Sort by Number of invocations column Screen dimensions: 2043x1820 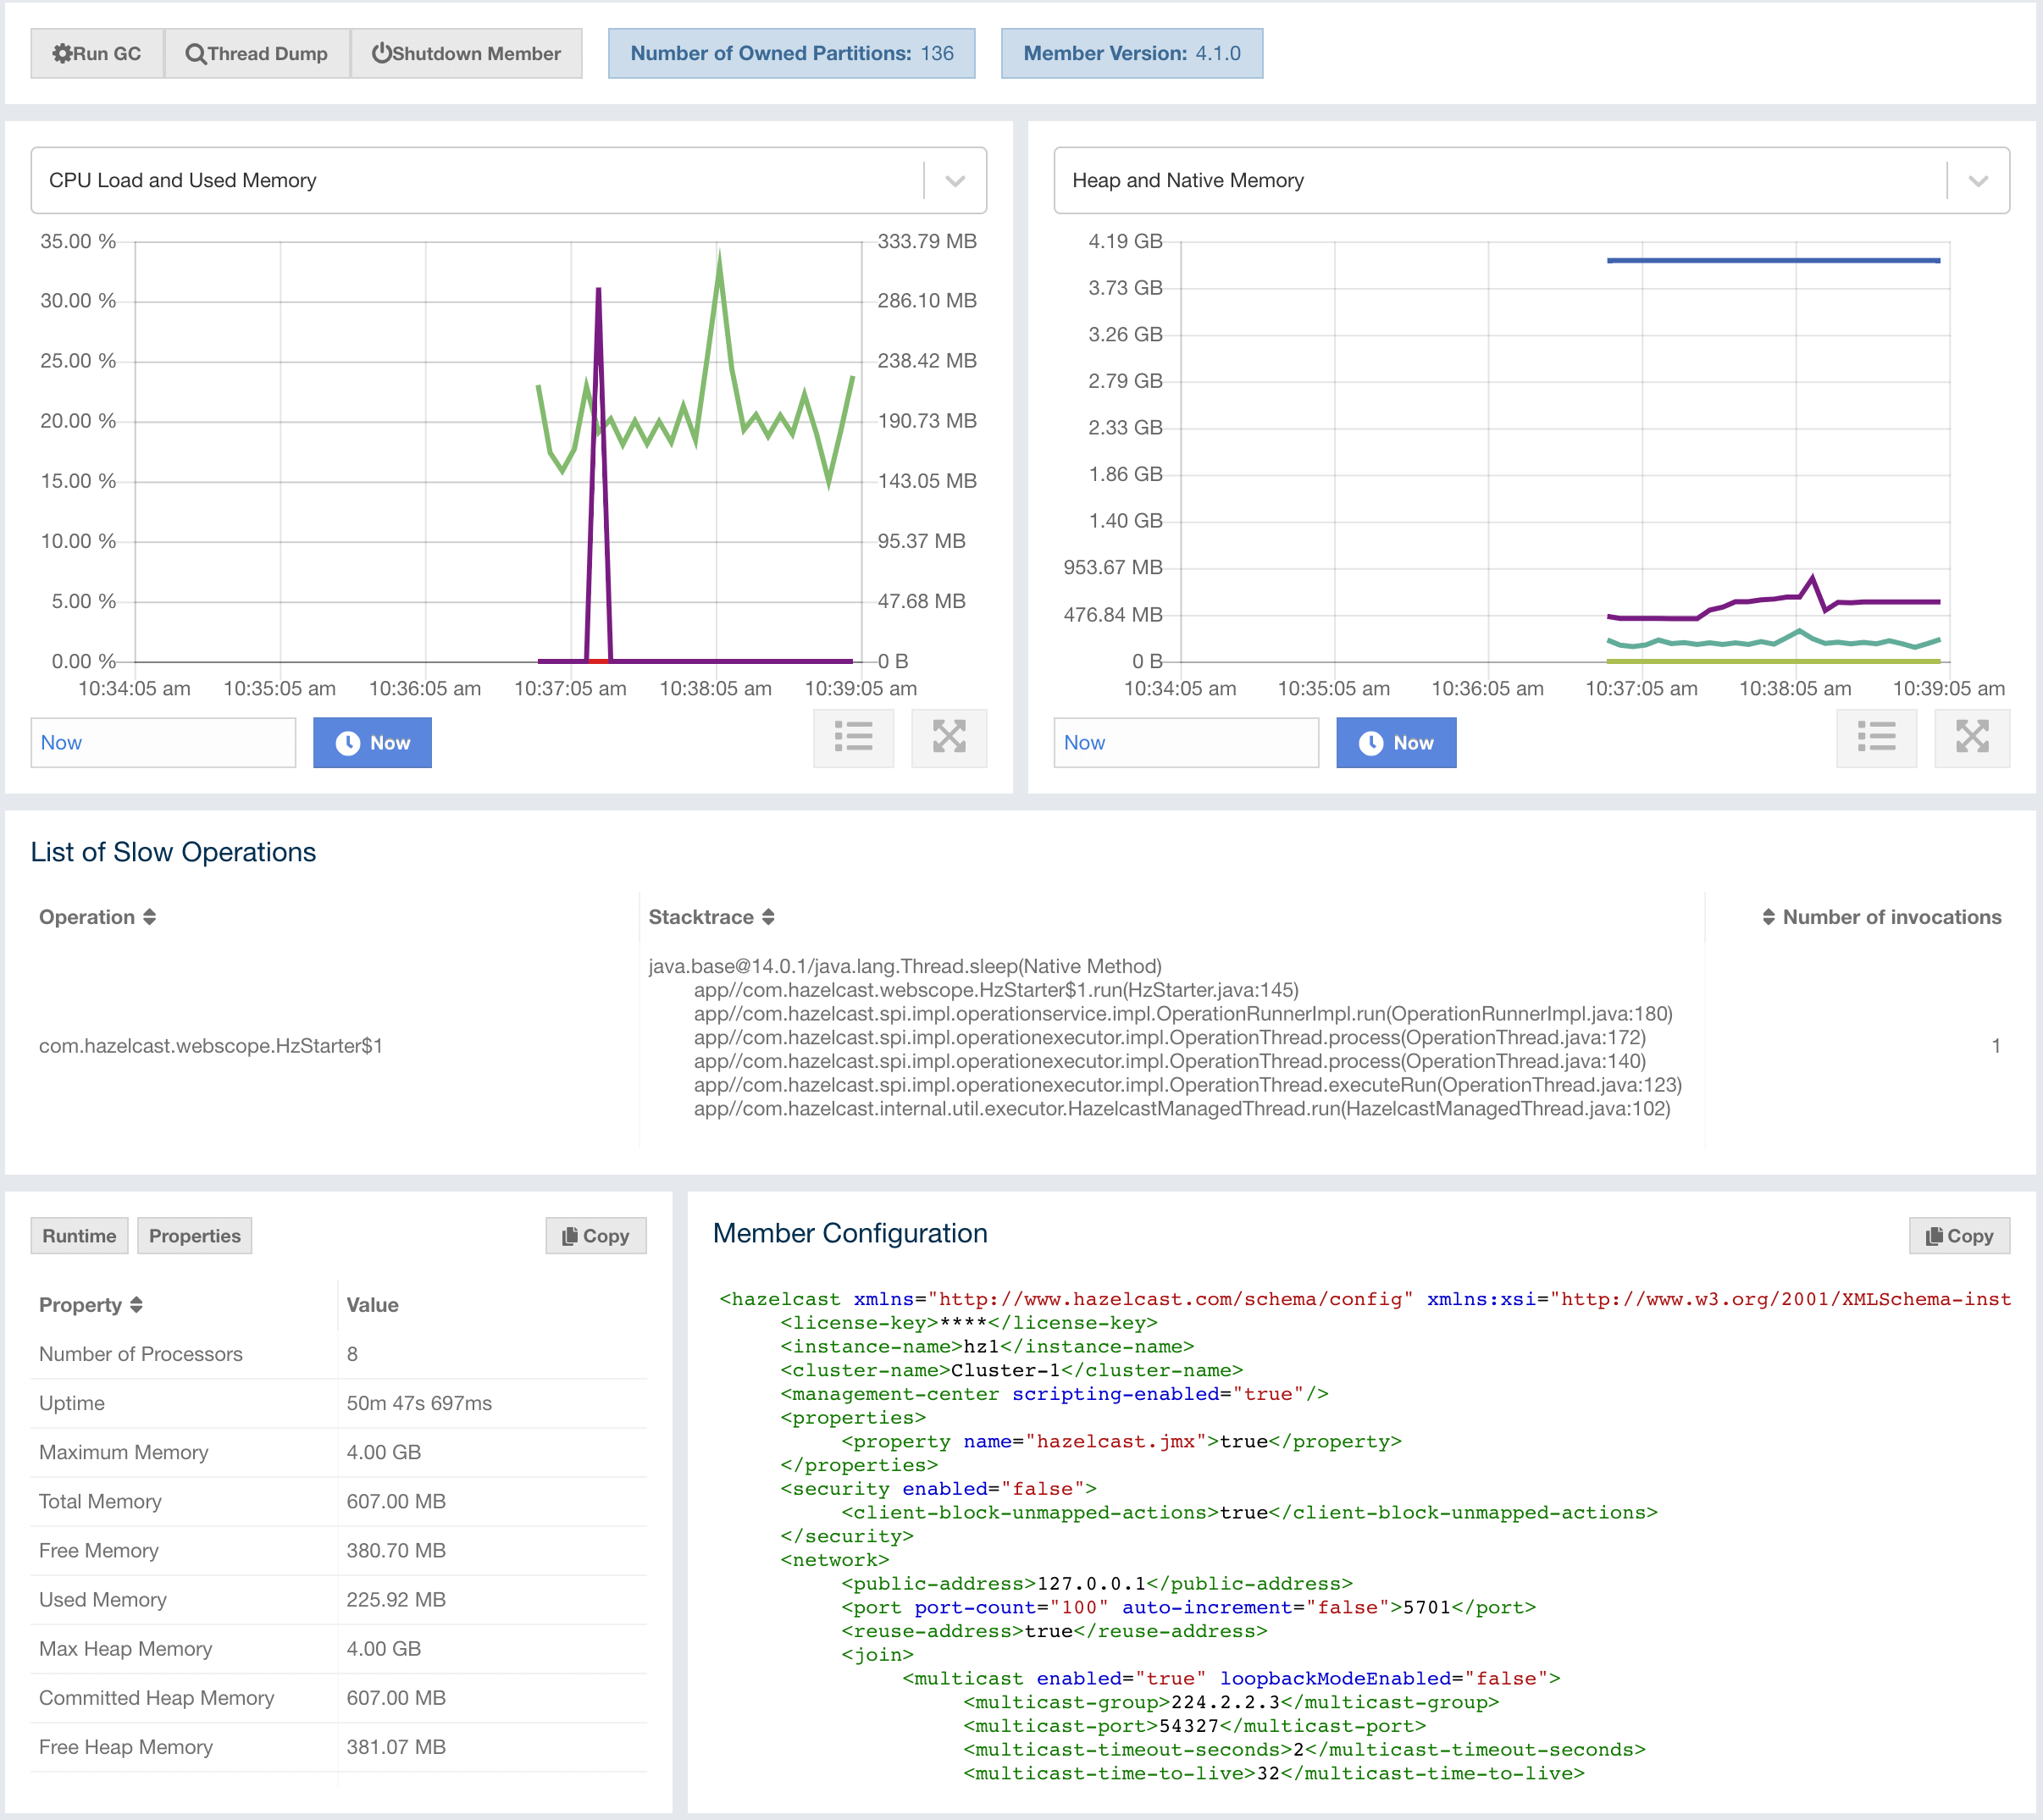click(x=1880, y=917)
